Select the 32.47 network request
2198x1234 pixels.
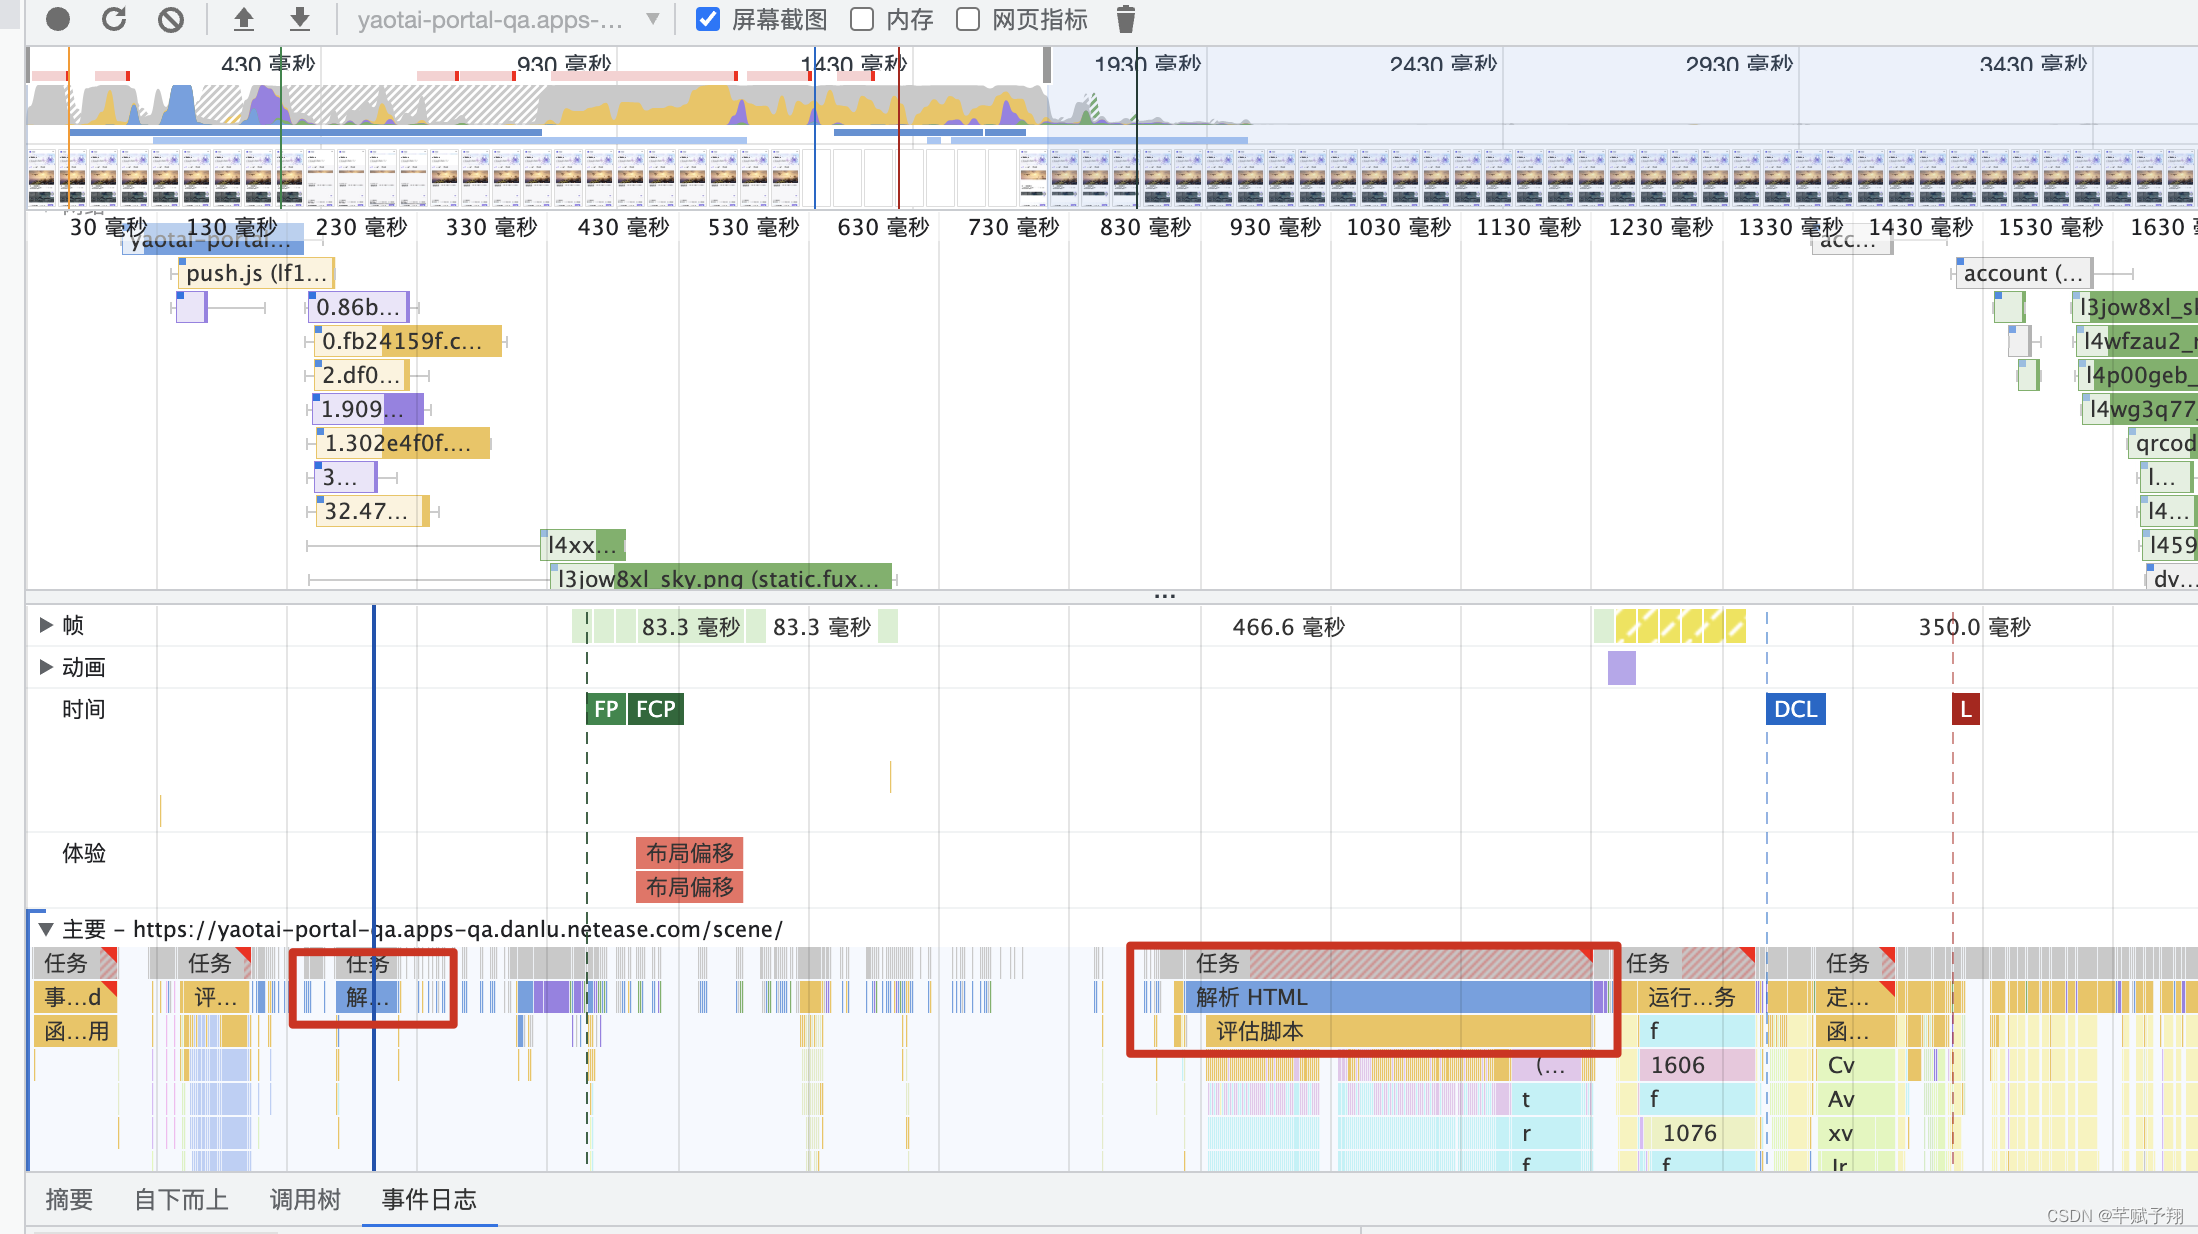tap(372, 511)
